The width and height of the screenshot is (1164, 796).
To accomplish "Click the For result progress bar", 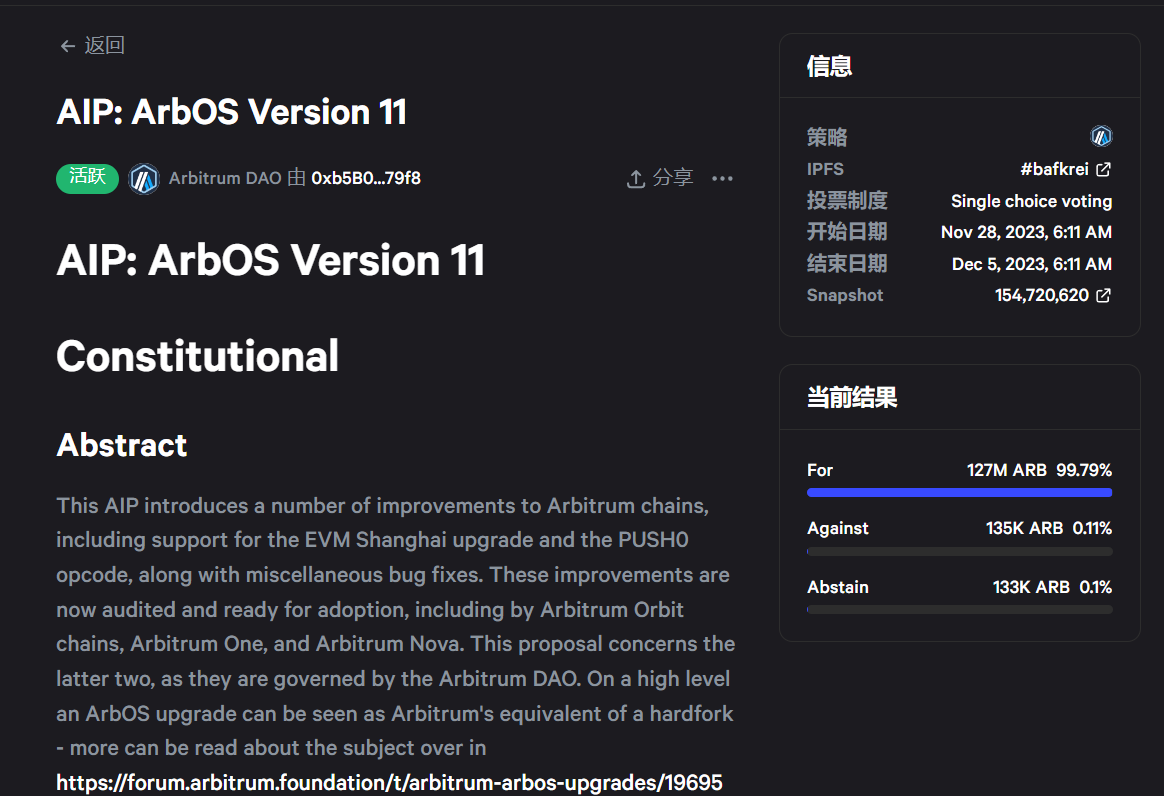I will pos(959,493).
